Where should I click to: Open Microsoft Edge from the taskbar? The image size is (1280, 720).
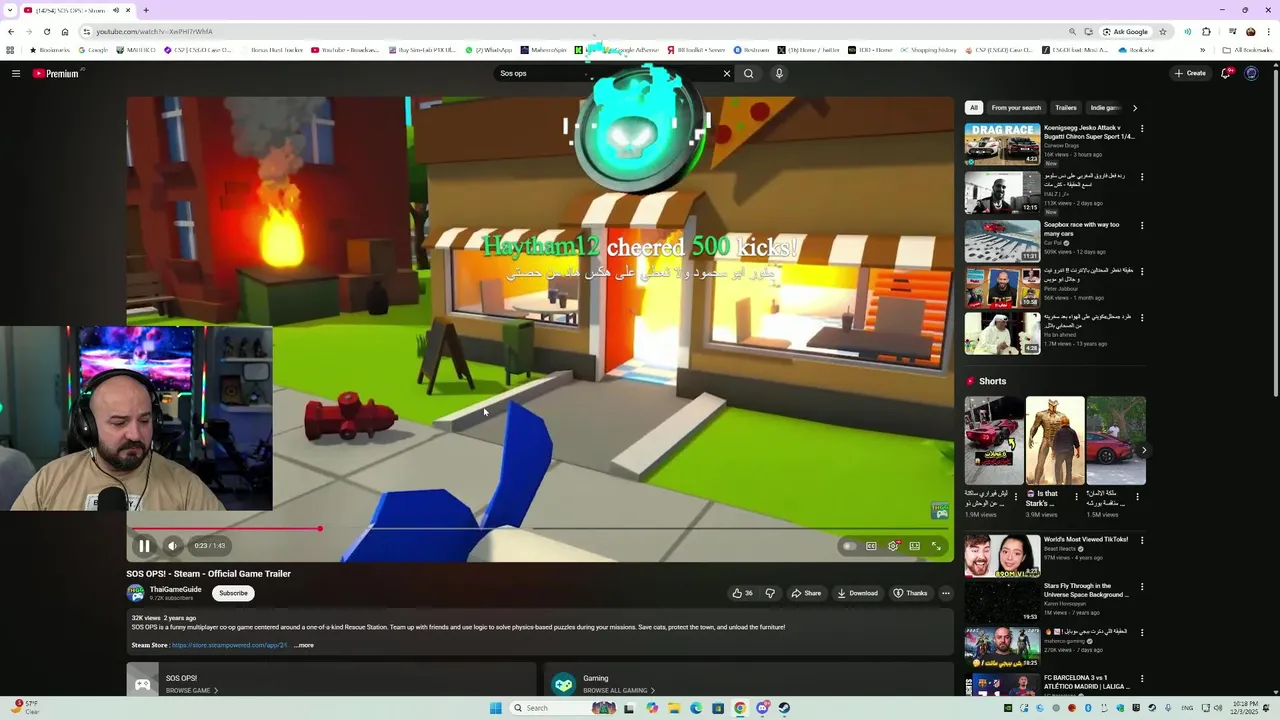pos(696,708)
